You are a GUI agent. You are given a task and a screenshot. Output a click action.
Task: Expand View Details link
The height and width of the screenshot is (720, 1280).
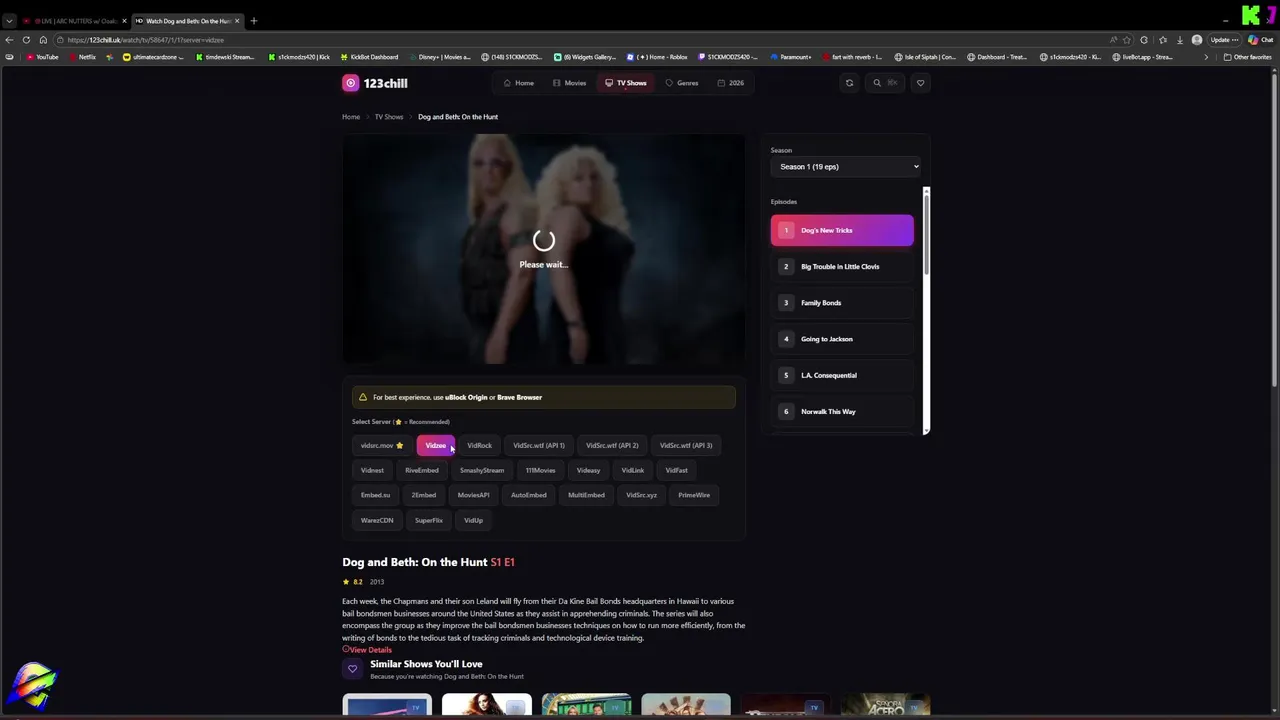367,650
